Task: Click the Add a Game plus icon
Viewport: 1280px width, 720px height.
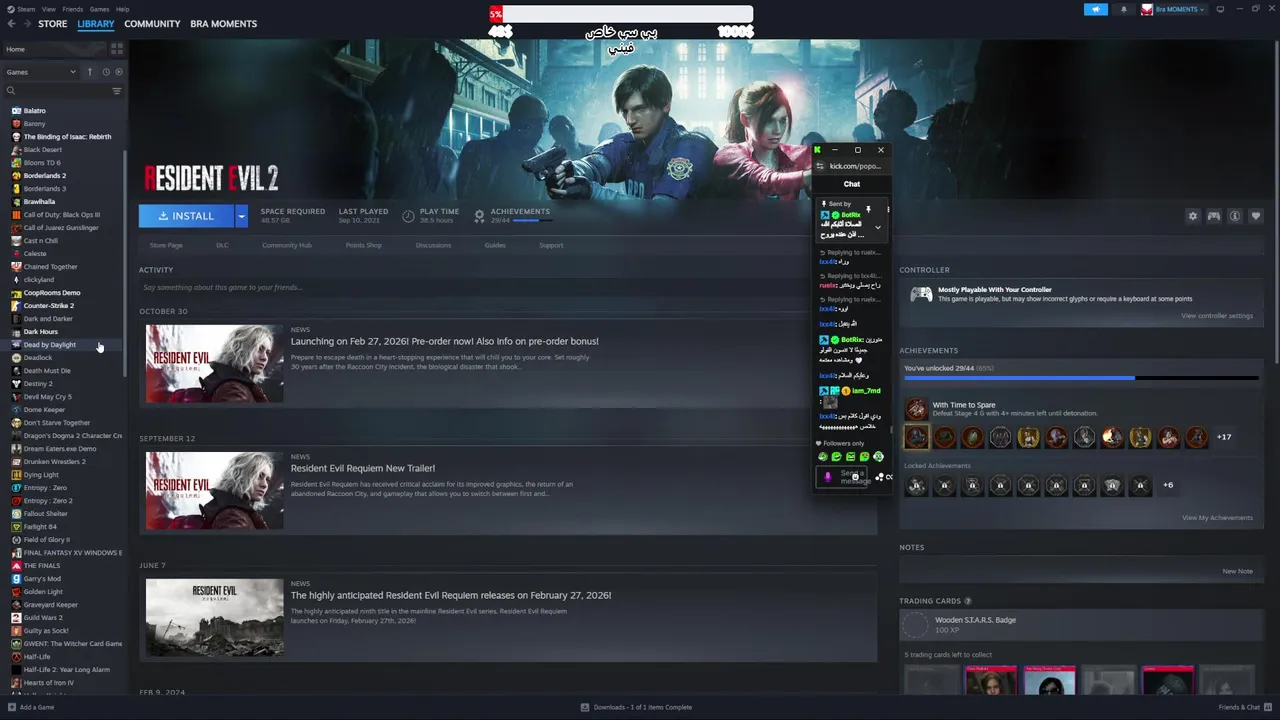Action: pos(12,707)
